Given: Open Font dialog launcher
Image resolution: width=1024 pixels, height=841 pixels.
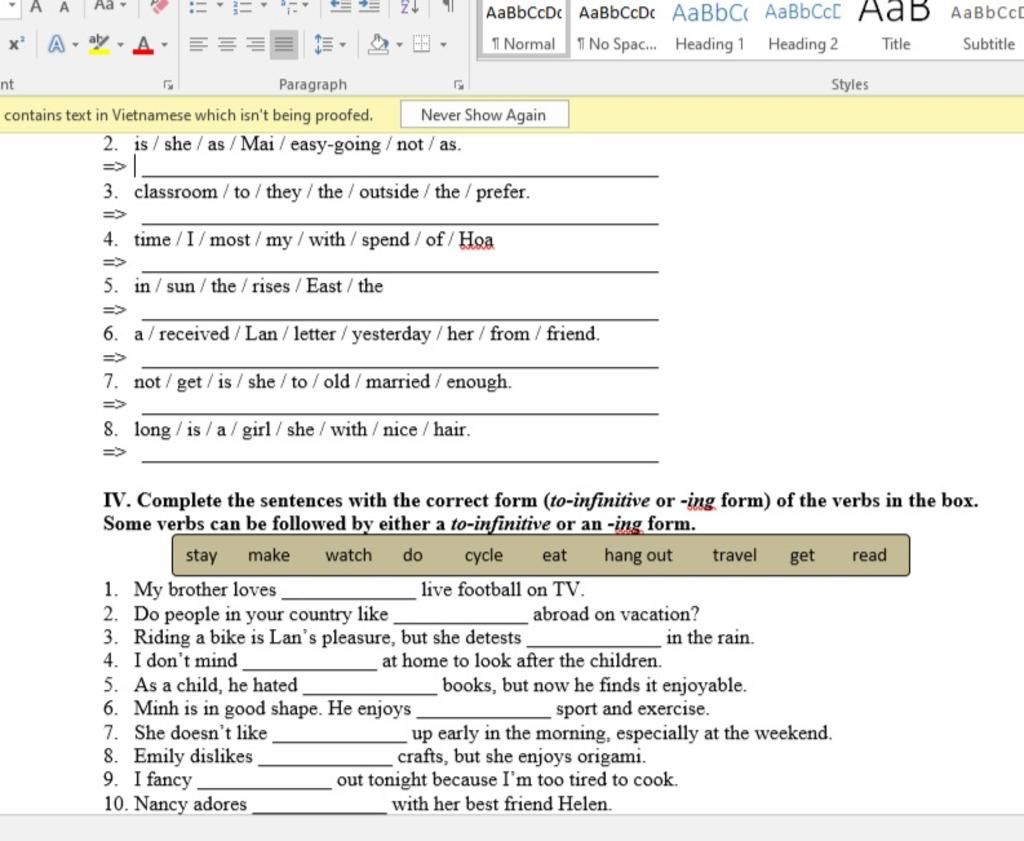Looking at the screenshot, I should coord(168,85).
